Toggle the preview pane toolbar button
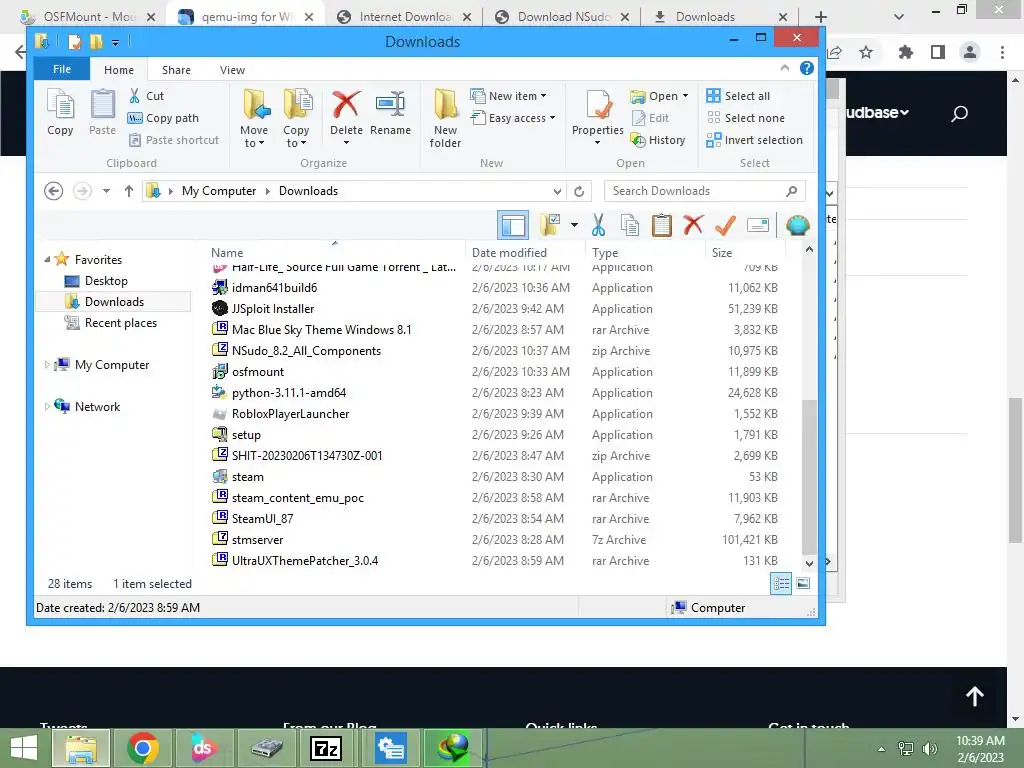This screenshot has width=1024, height=768. (513, 226)
